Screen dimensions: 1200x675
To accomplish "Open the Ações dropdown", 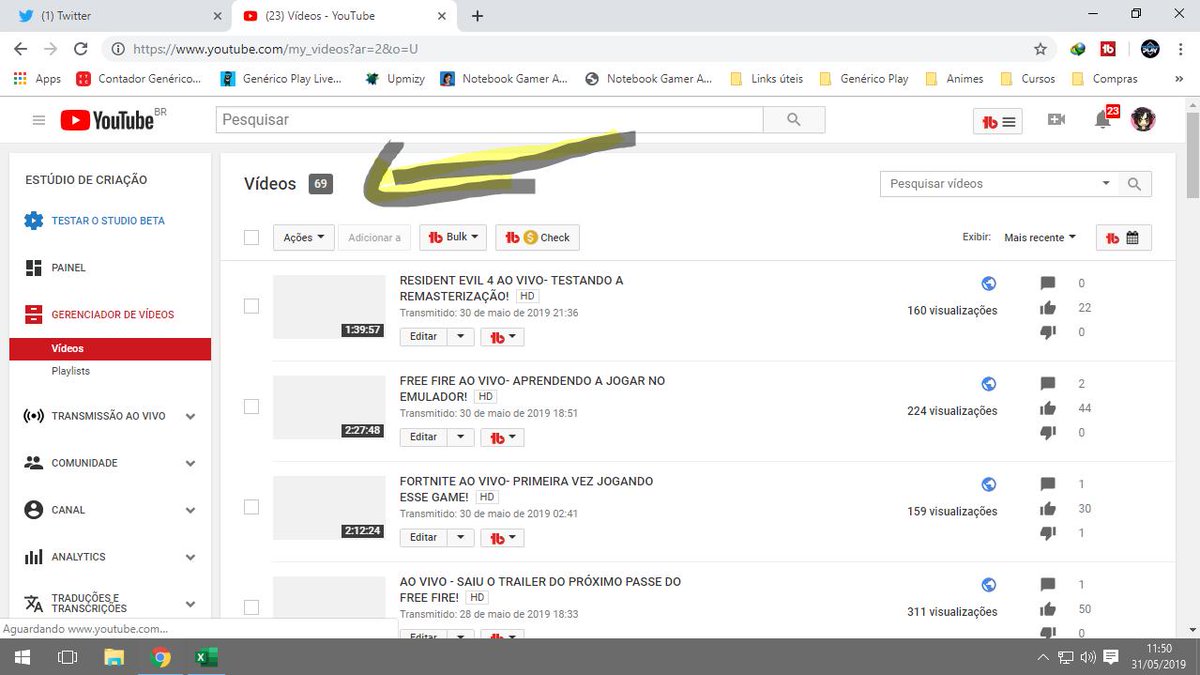I will coord(305,238).
